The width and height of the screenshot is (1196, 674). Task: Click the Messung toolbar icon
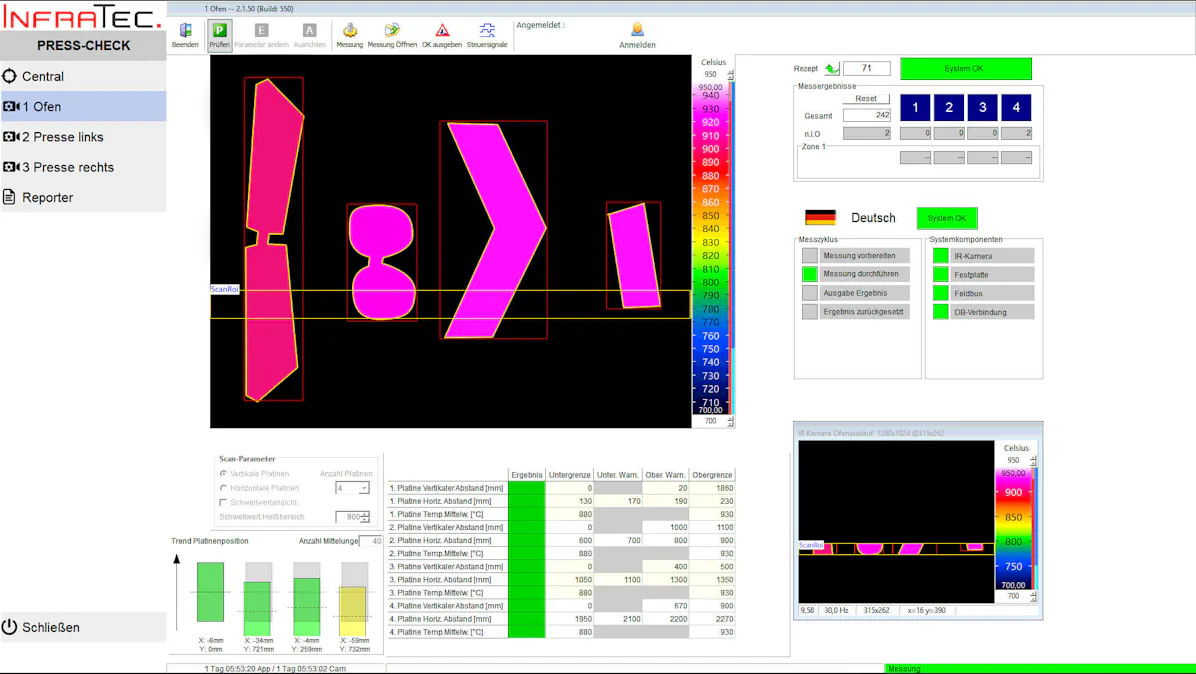[350, 31]
